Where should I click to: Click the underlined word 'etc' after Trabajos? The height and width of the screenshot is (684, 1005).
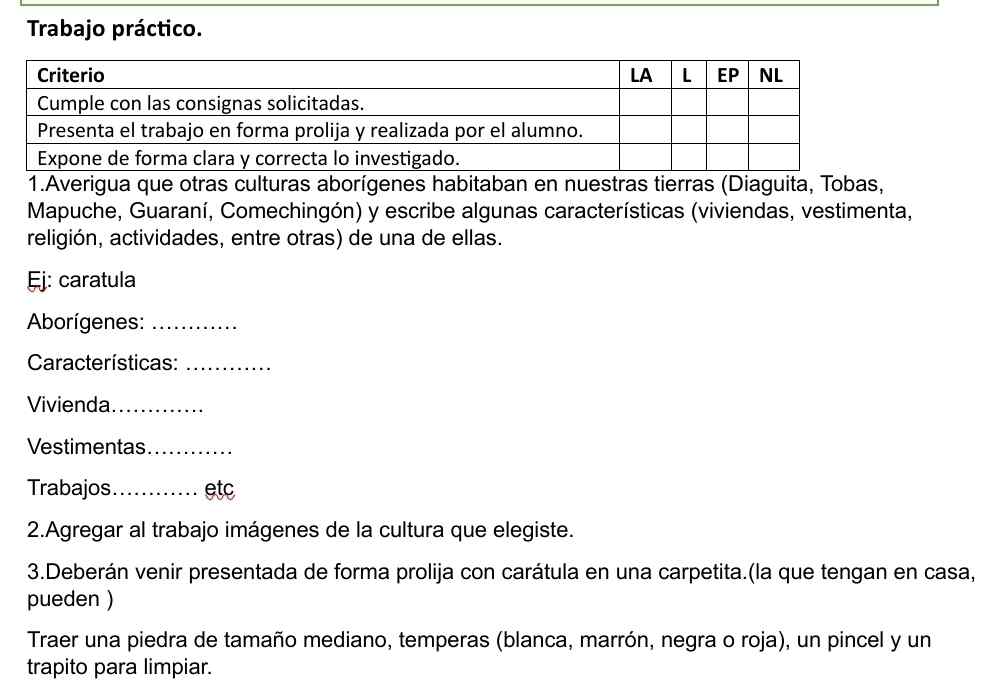[219, 489]
